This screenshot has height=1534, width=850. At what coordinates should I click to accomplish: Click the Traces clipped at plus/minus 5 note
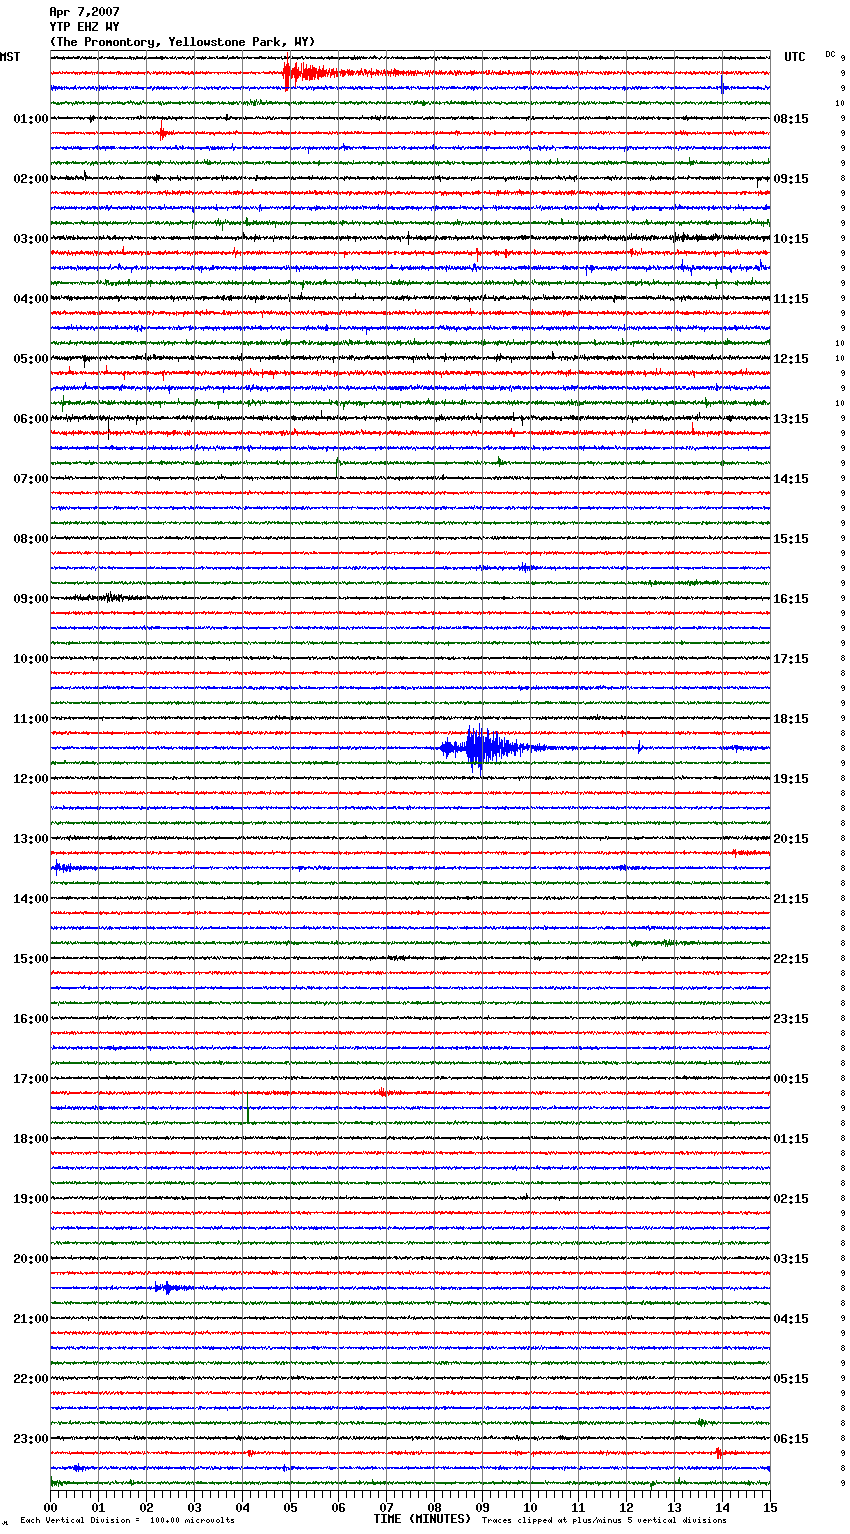click(604, 1520)
